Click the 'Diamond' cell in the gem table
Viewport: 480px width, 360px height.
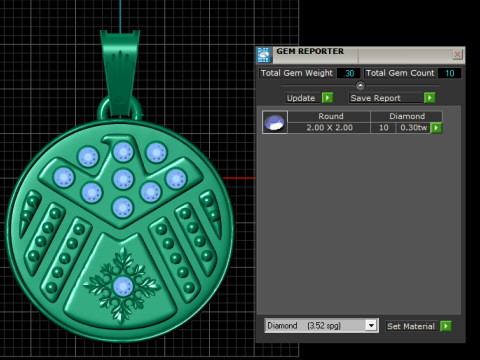click(407, 116)
